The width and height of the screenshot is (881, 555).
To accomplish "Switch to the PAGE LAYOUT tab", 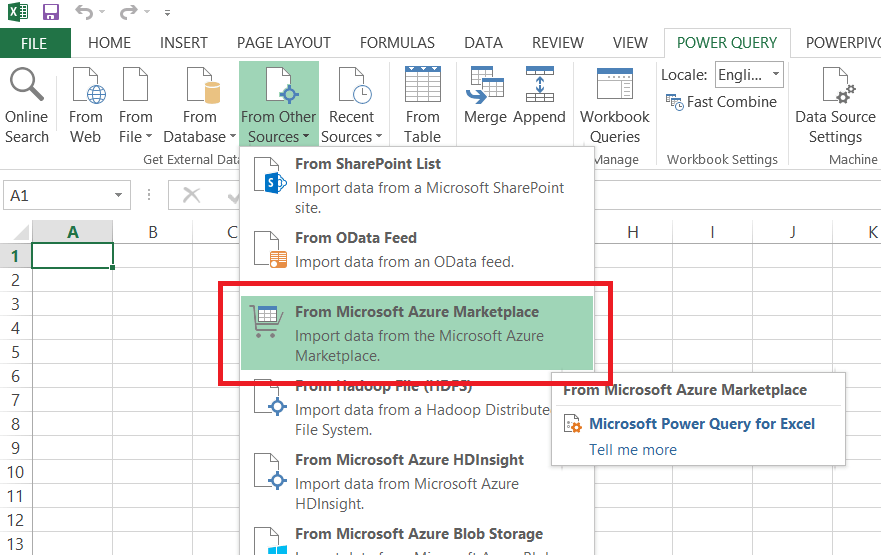I will coord(284,43).
